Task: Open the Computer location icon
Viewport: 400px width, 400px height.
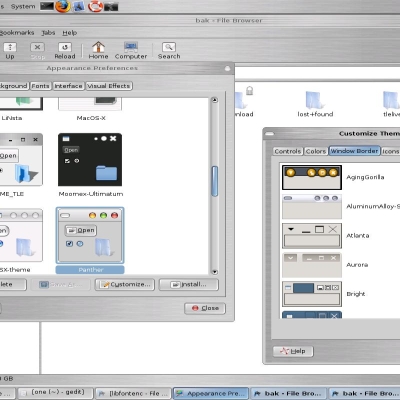Action: [x=131, y=51]
